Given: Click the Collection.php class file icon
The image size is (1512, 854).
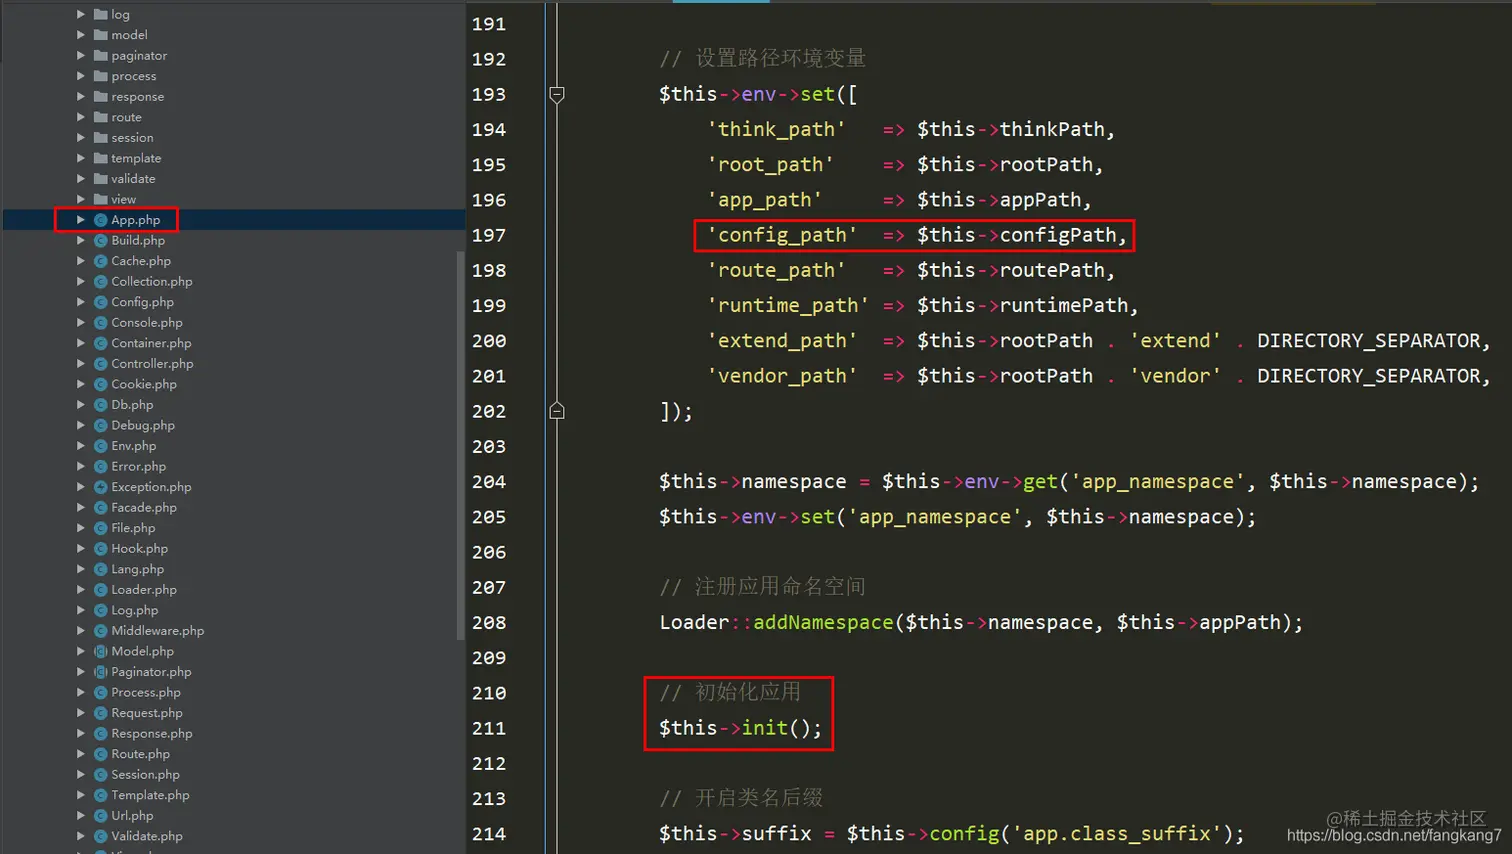Looking at the screenshot, I should coord(100,281).
